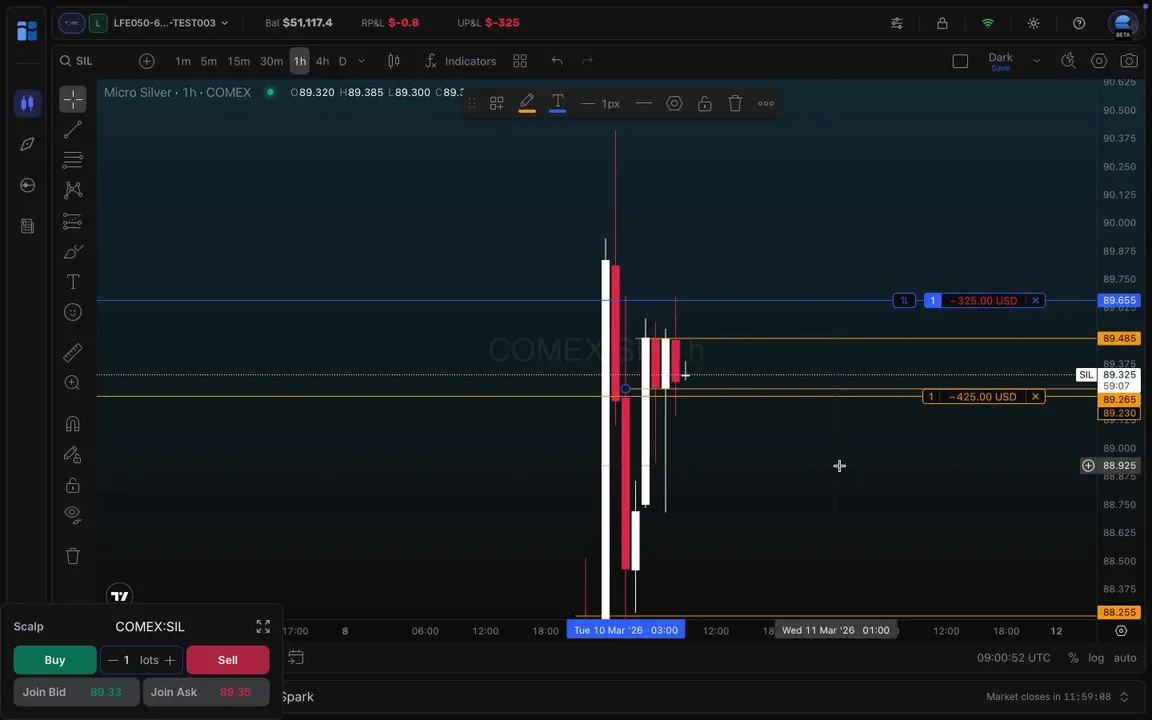This screenshot has width=1152, height=720.
Task: Toggle magnet mode for drawings
Action: 73,424
